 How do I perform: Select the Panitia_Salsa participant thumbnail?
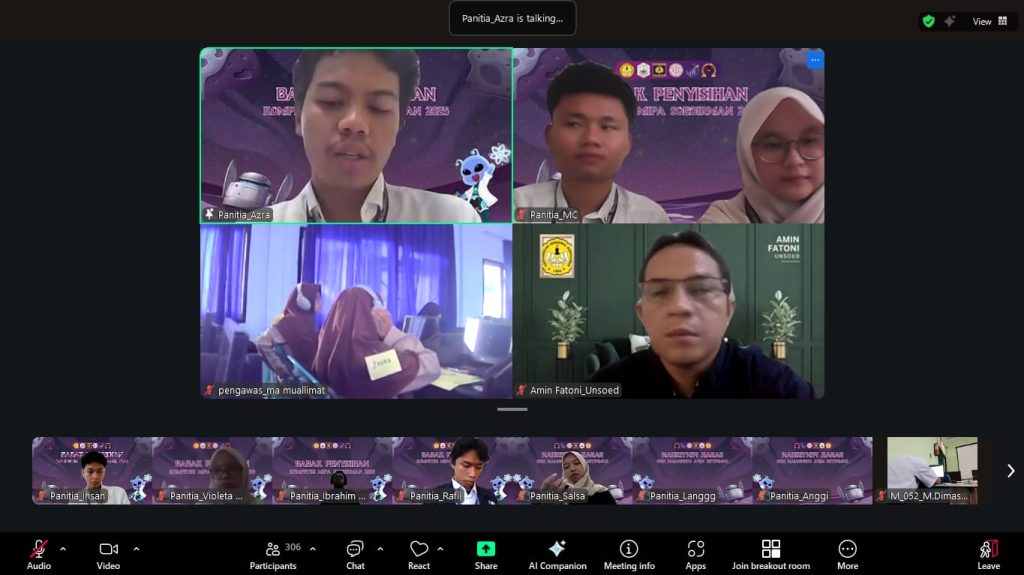click(572, 470)
